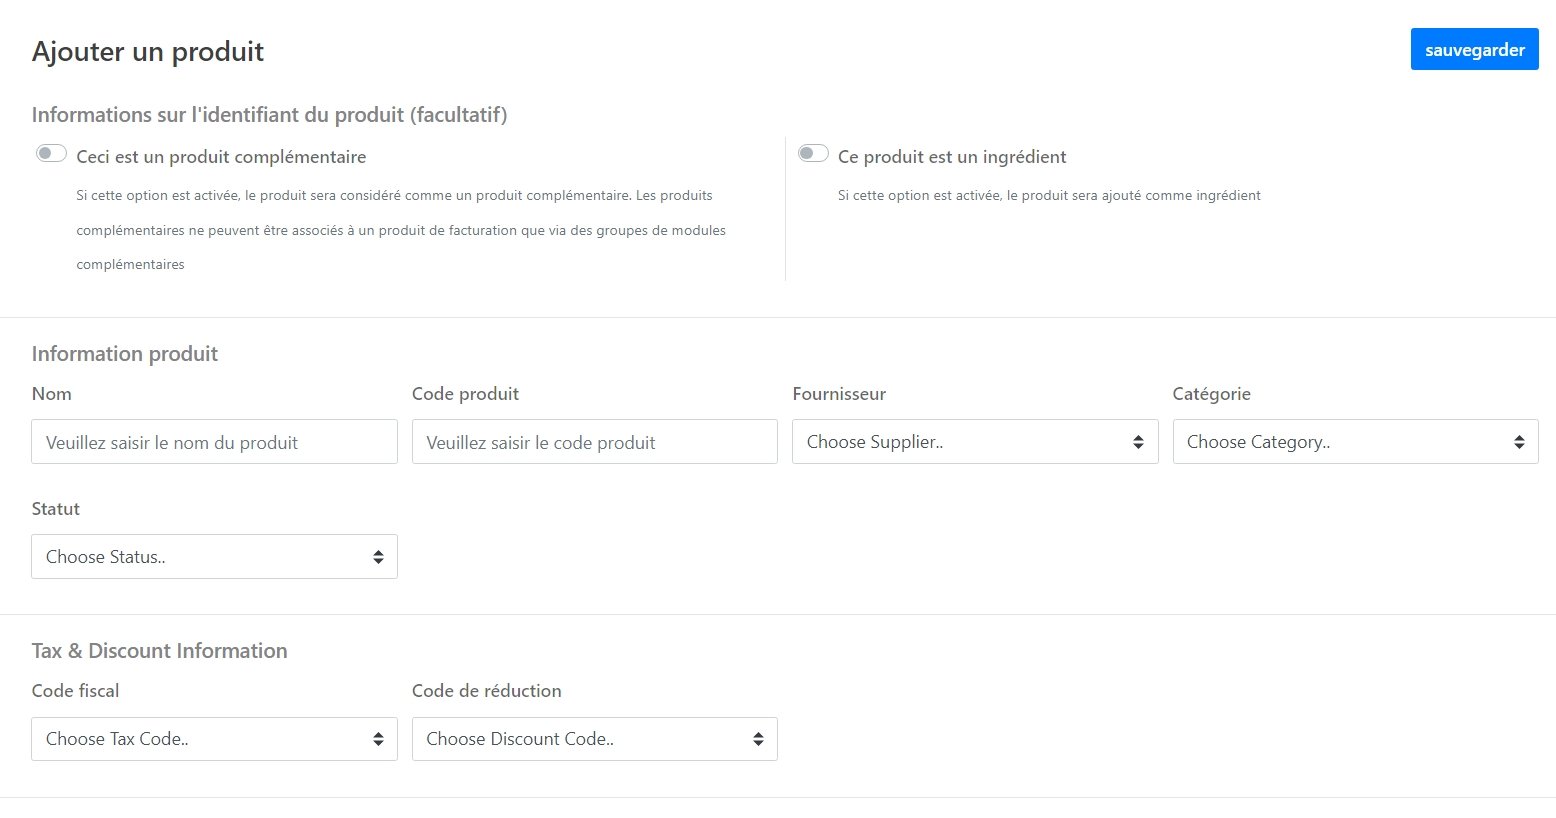Click the 'Information produit' section heading
This screenshot has height=818, width=1556.
[x=124, y=354]
